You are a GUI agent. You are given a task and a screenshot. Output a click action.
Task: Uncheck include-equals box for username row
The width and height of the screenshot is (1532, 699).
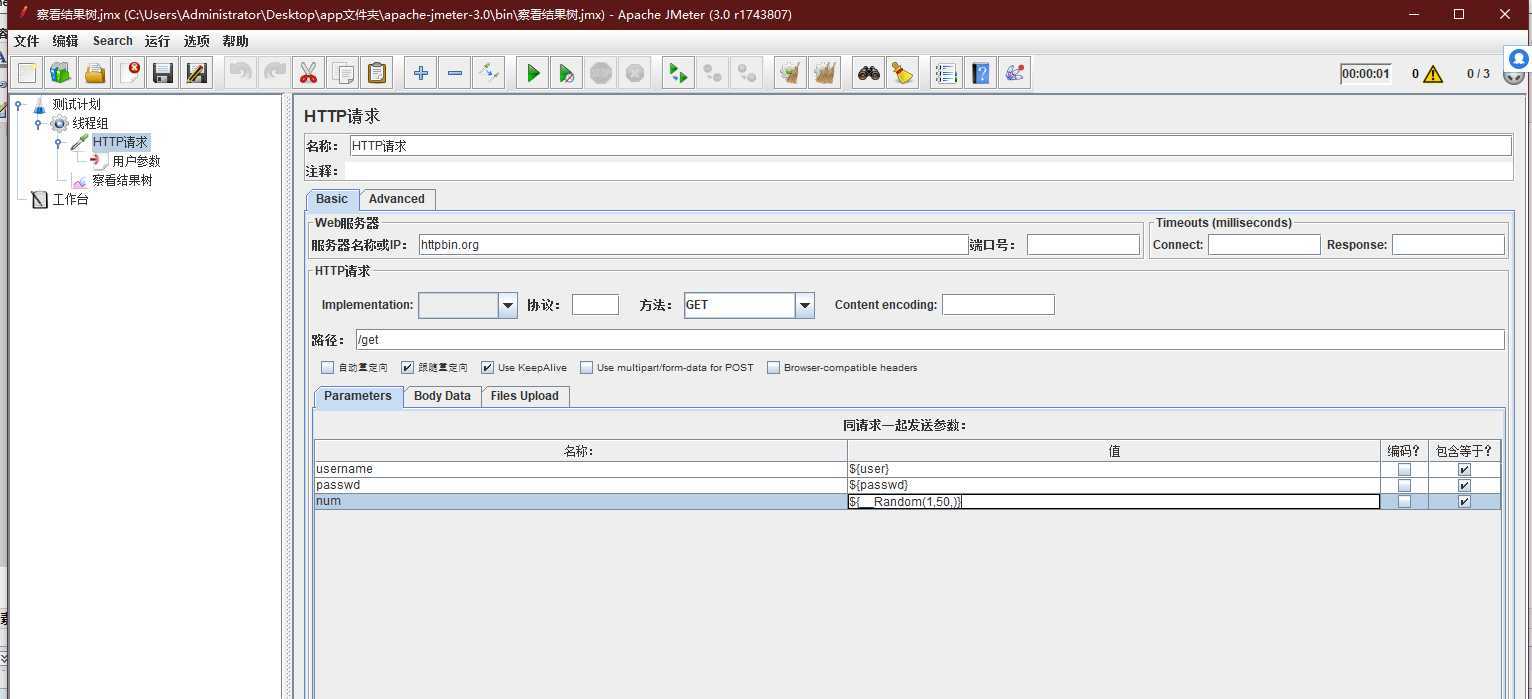pyautogui.click(x=1464, y=469)
